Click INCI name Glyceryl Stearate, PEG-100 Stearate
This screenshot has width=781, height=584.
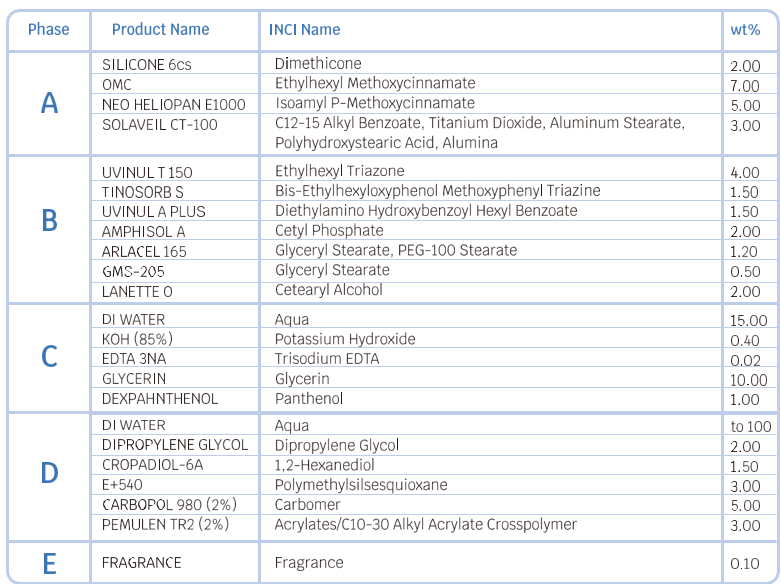click(396, 250)
